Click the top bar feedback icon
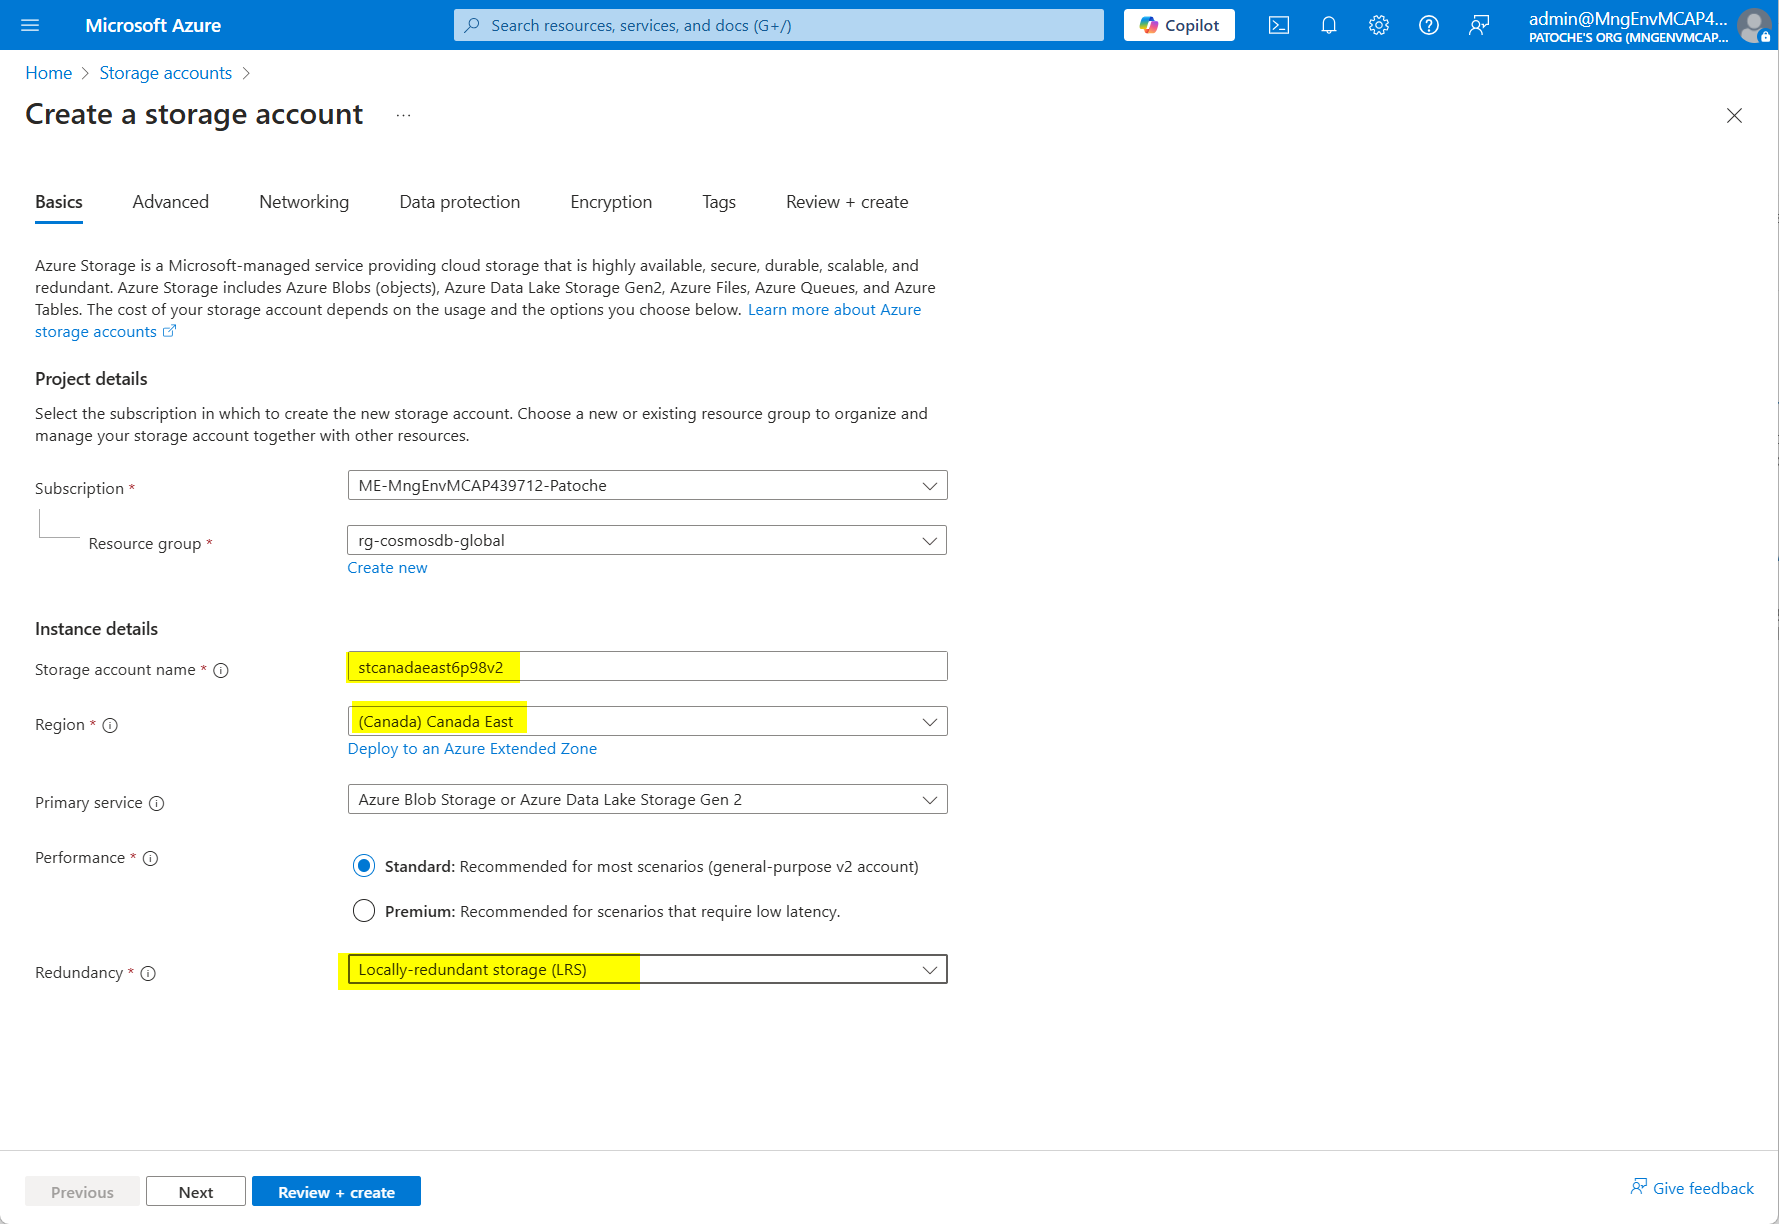This screenshot has width=1779, height=1224. click(1478, 25)
